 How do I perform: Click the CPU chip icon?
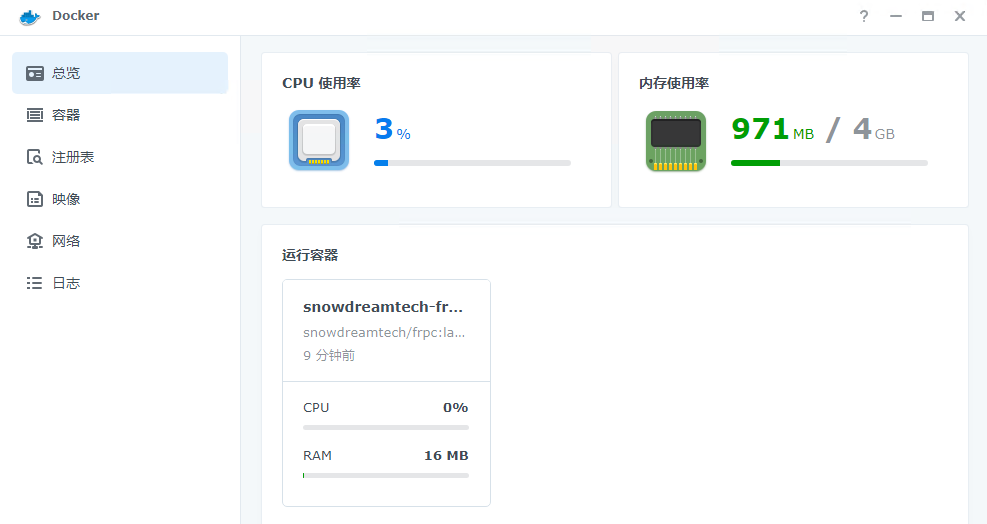pos(318,140)
